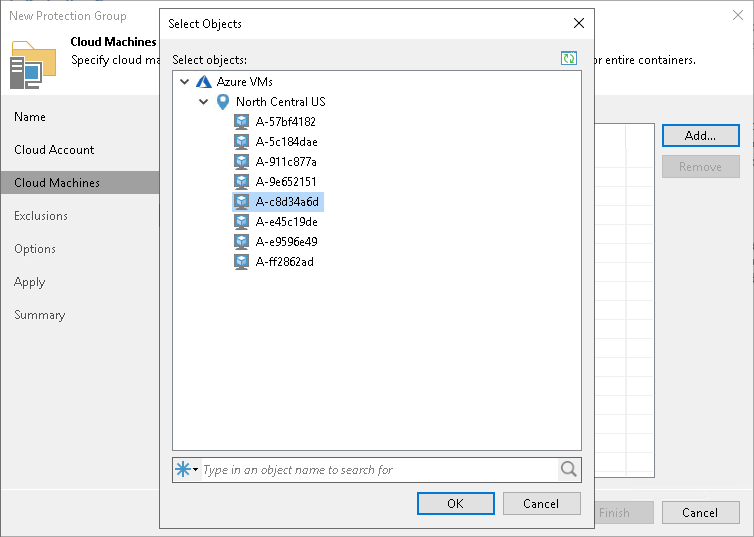Select VM A-911c877a in the tree

point(286,162)
